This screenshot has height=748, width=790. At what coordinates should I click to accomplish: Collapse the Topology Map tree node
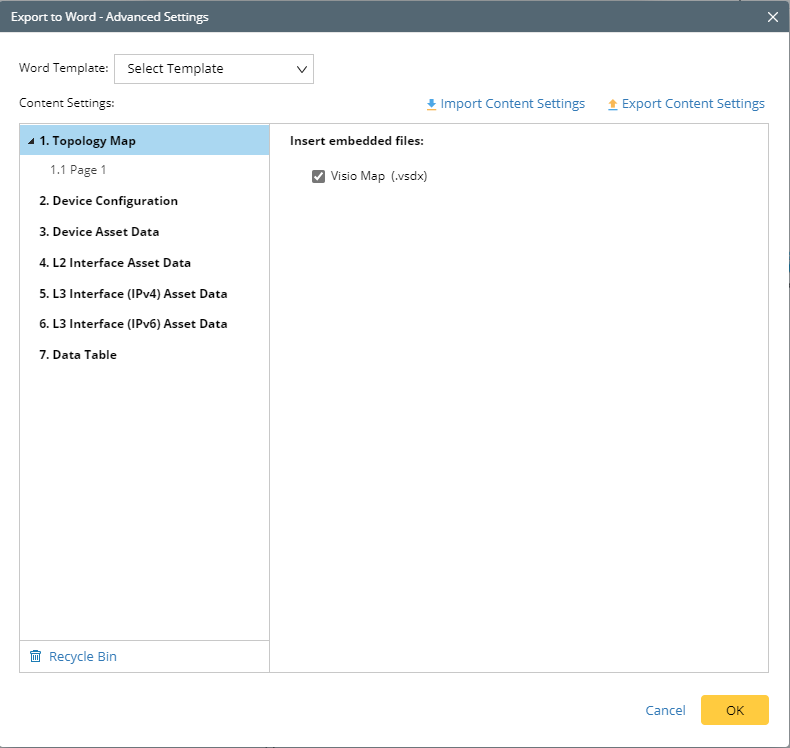[x=31, y=141]
